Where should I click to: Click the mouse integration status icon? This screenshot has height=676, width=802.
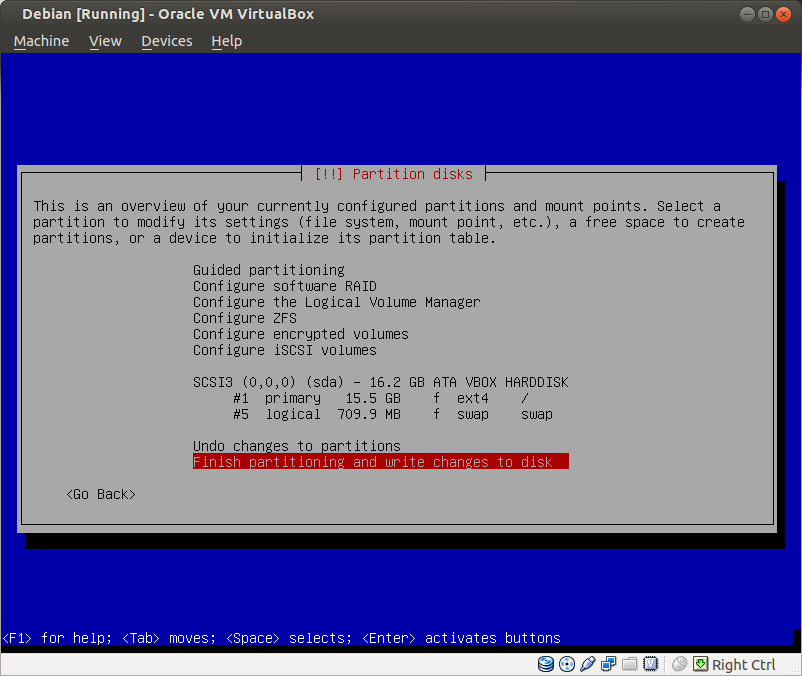point(680,664)
